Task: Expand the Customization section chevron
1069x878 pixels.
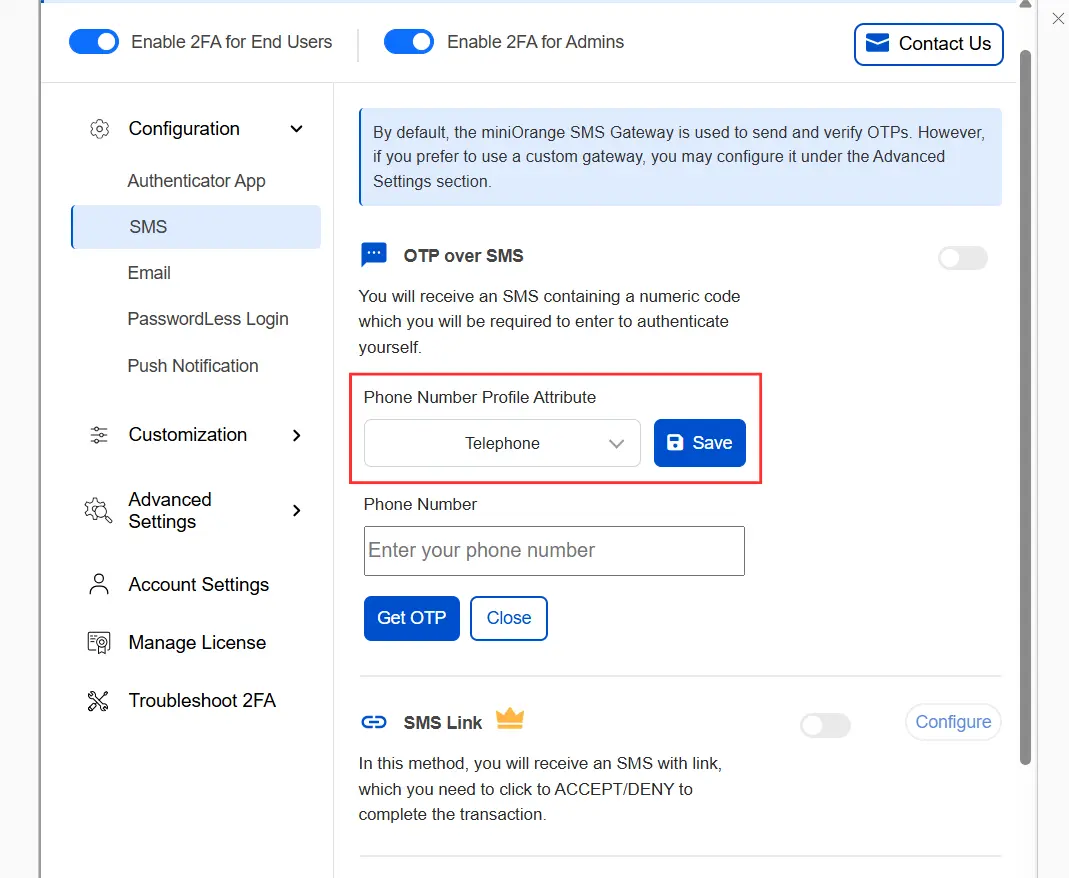Action: tap(297, 435)
